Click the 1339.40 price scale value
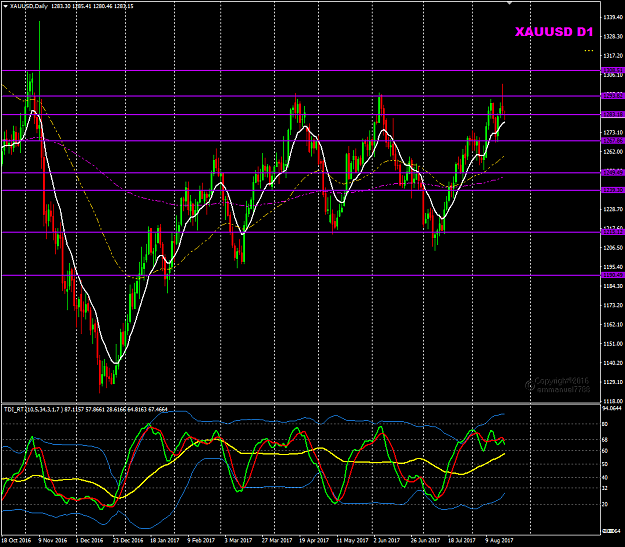The width and height of the screenshot is (625, 547). coord(613,17)
